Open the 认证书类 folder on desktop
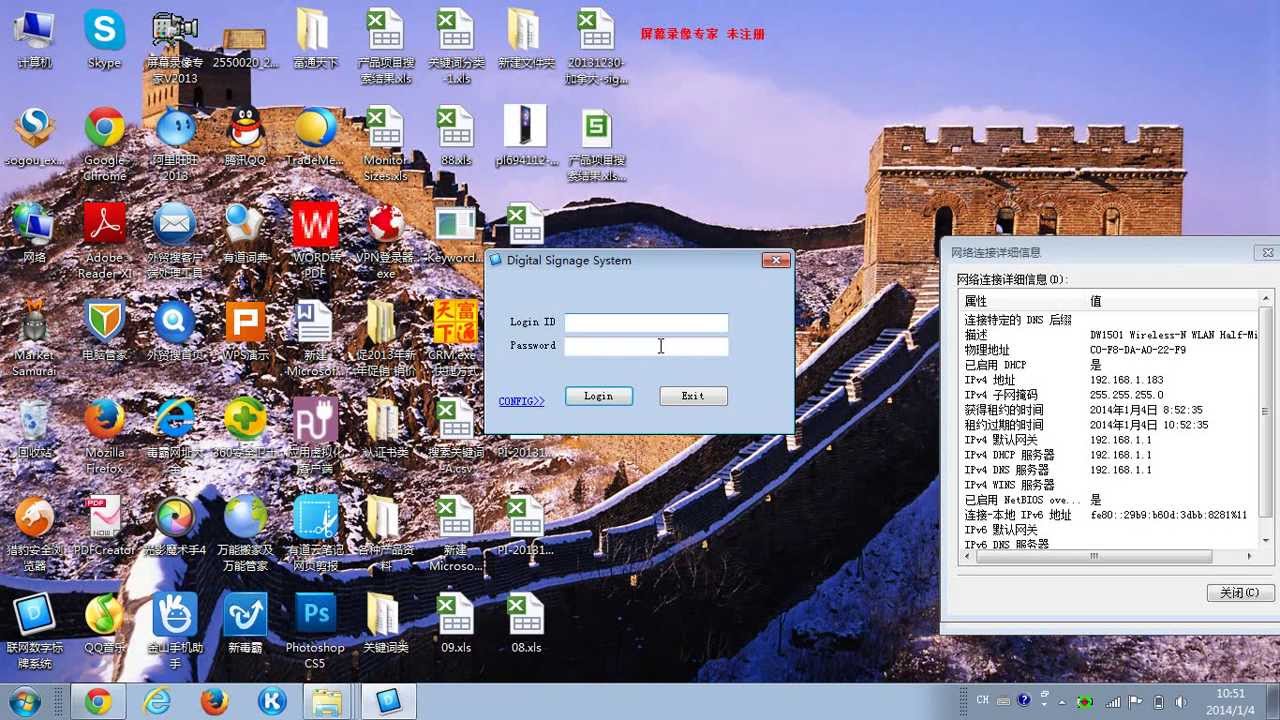 385,427
